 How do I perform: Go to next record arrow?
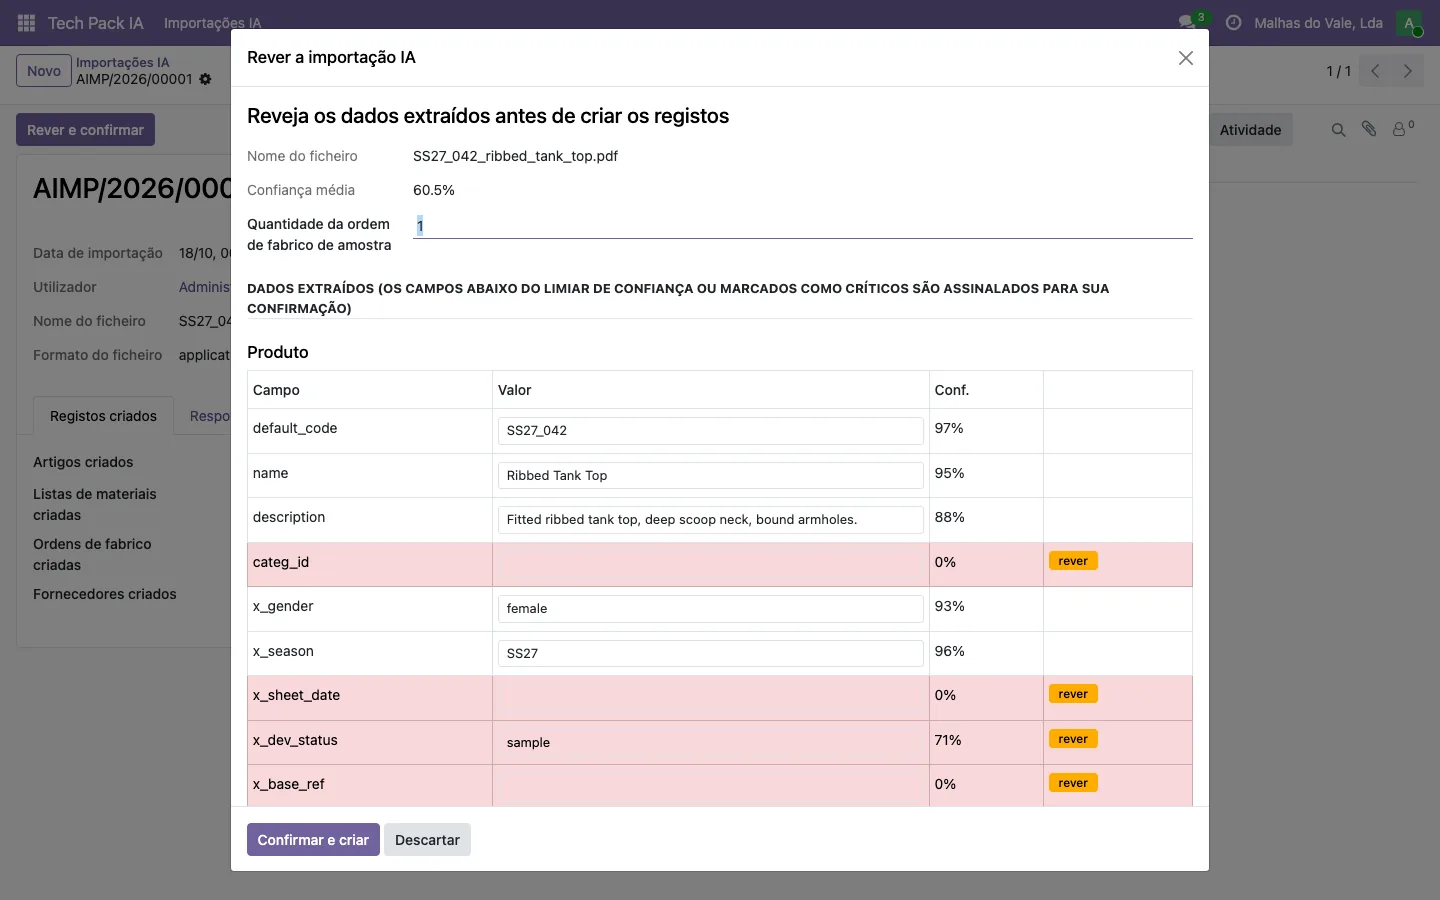(1407, 71)
